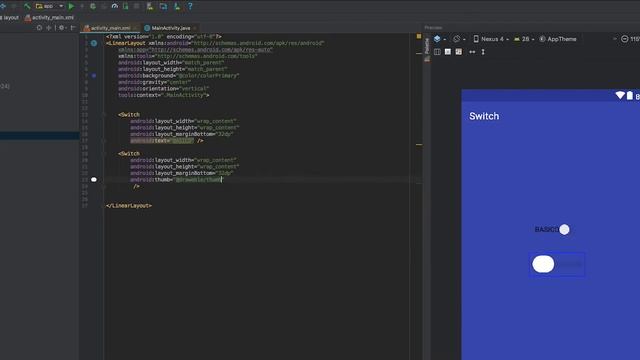
Task: Click the android:background colorPrimary line
Action: click(x=178, y=76)
